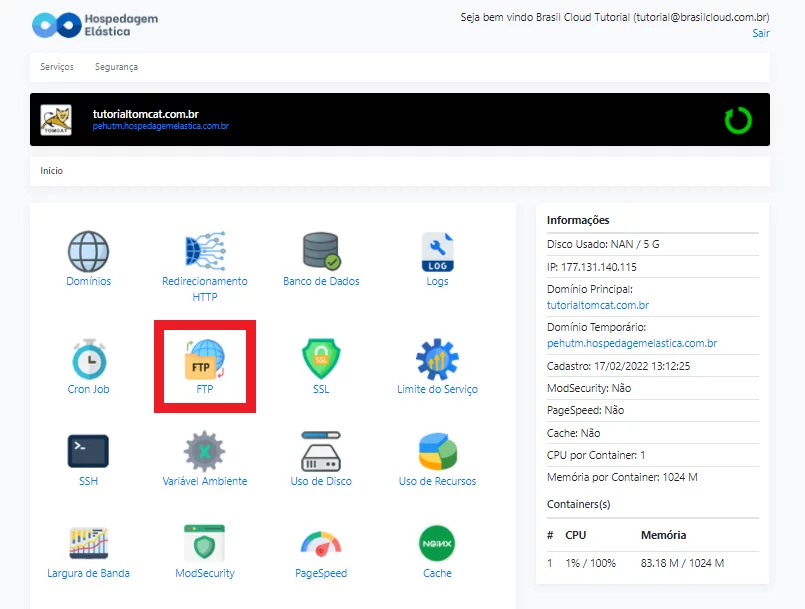Click Domínio Temporário link in Informações
Screen dimensions: 805x609
632,343
